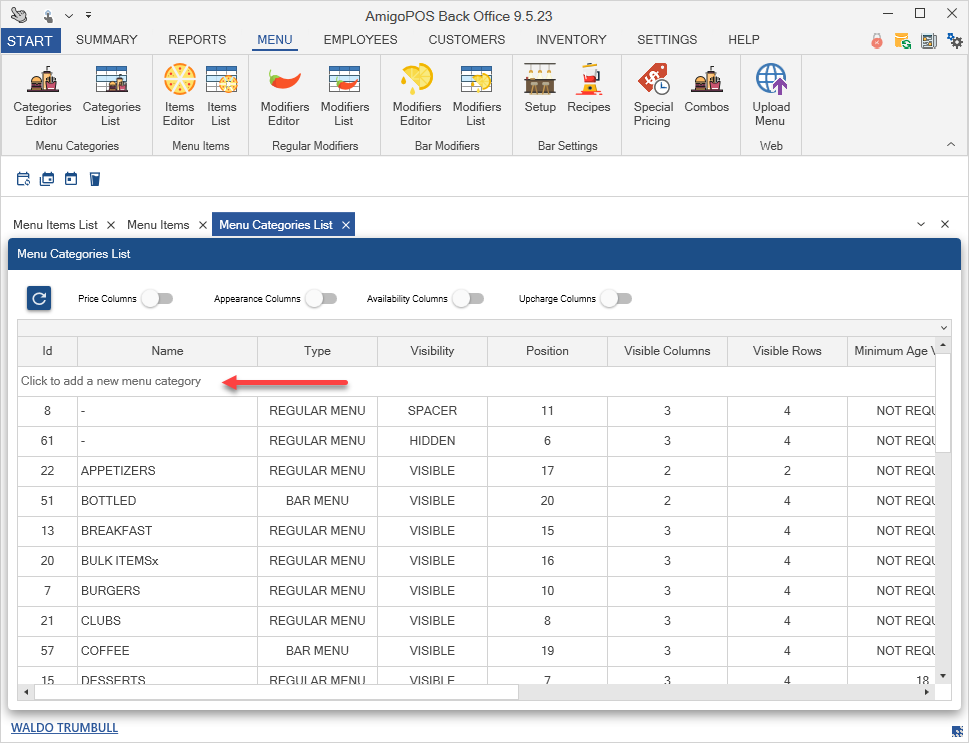Image resolution: width=969 pixels, height=743 pixels.
Task: Open the tab list dropdown arrow
Action: click(x=921, y=225)
